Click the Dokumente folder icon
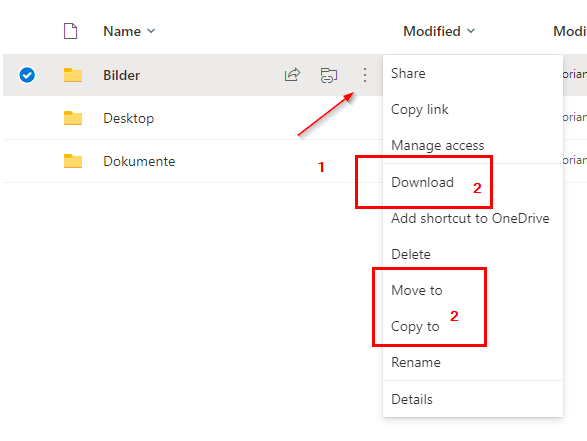587x441 pixels. [73, 161]
